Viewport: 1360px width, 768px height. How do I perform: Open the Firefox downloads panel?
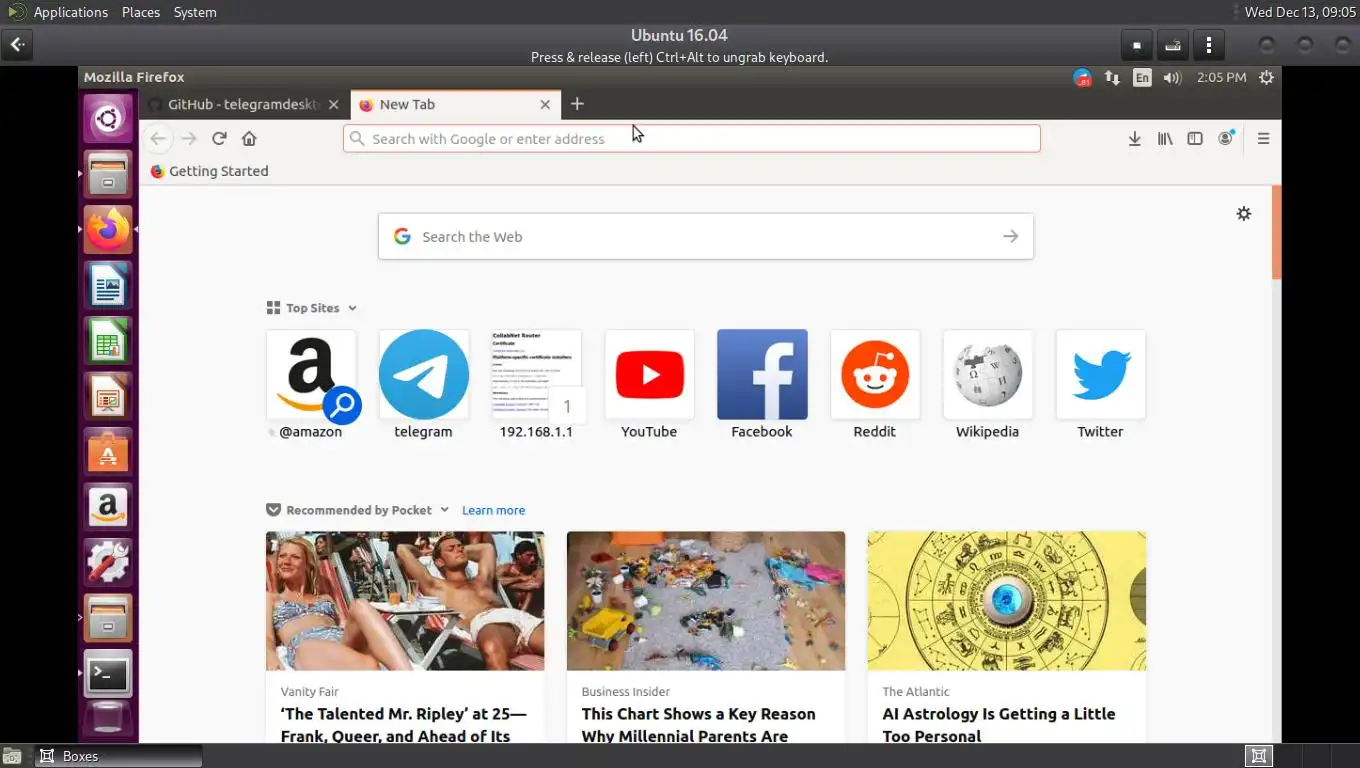1134,139
